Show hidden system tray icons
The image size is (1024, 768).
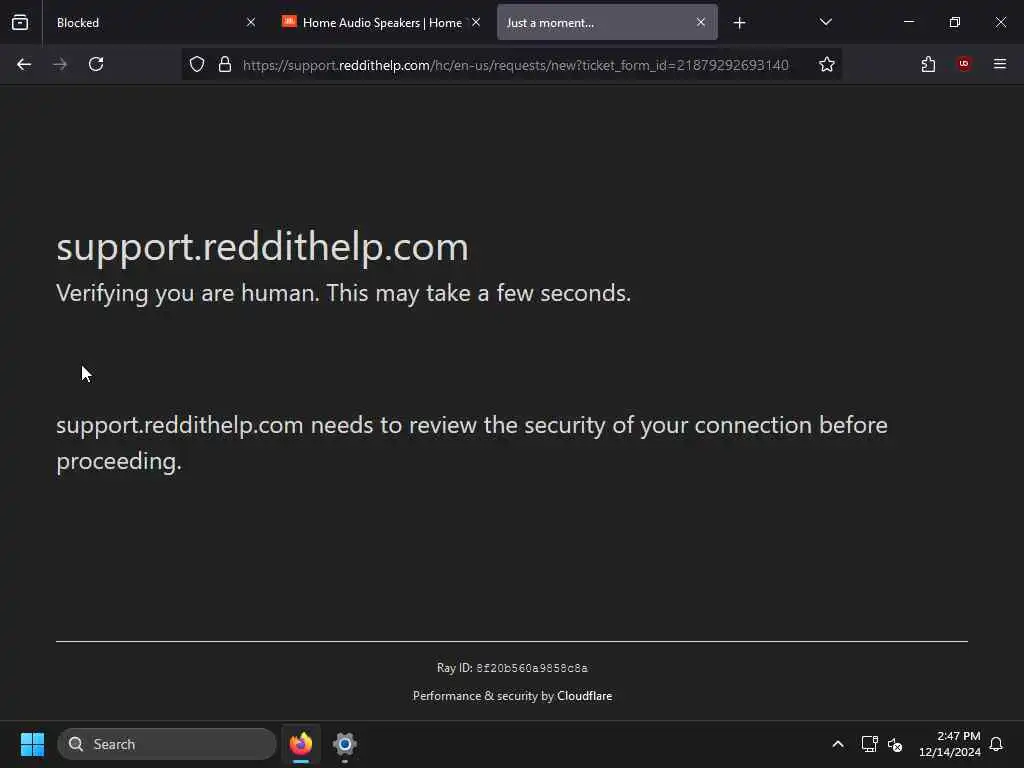point(838,744)
